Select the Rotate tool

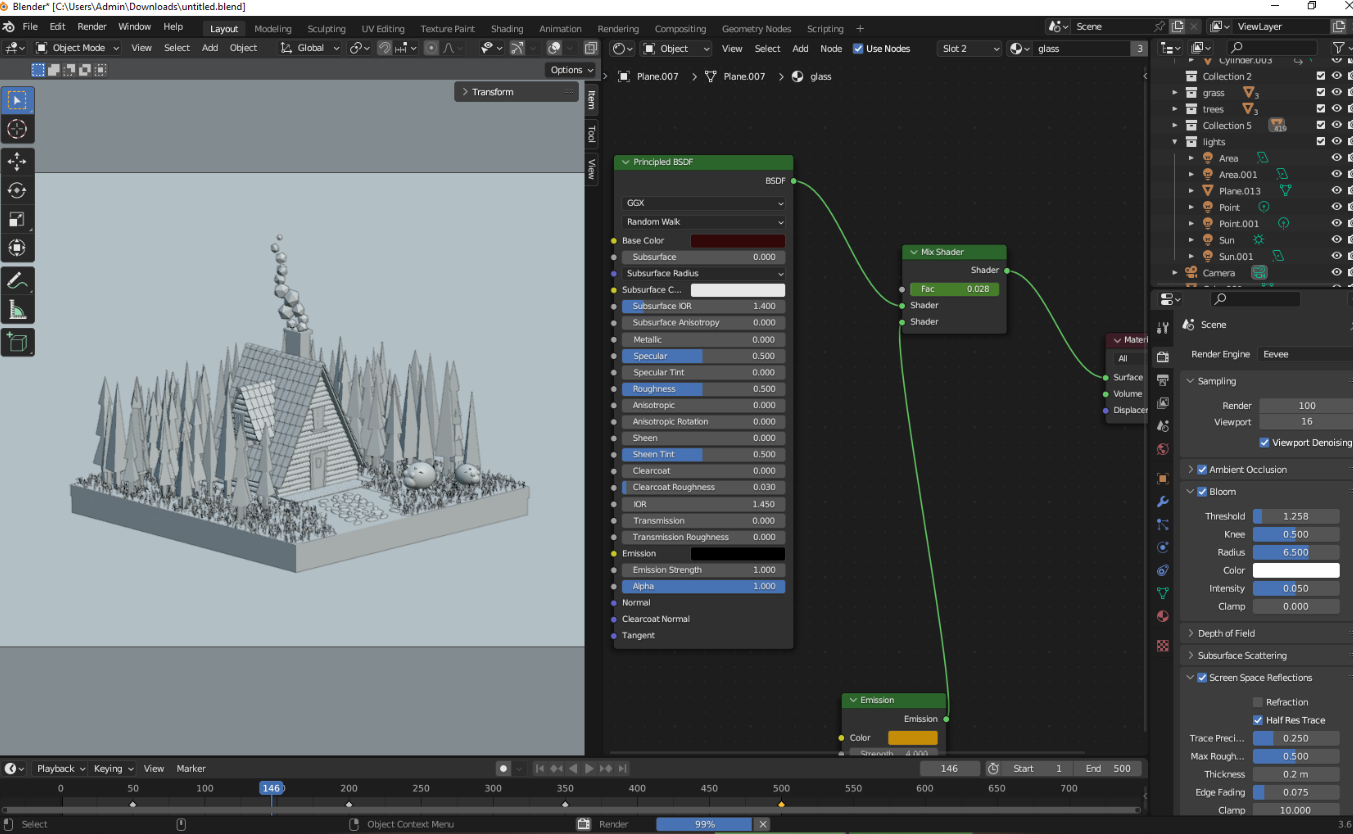[x=17, y=190]
